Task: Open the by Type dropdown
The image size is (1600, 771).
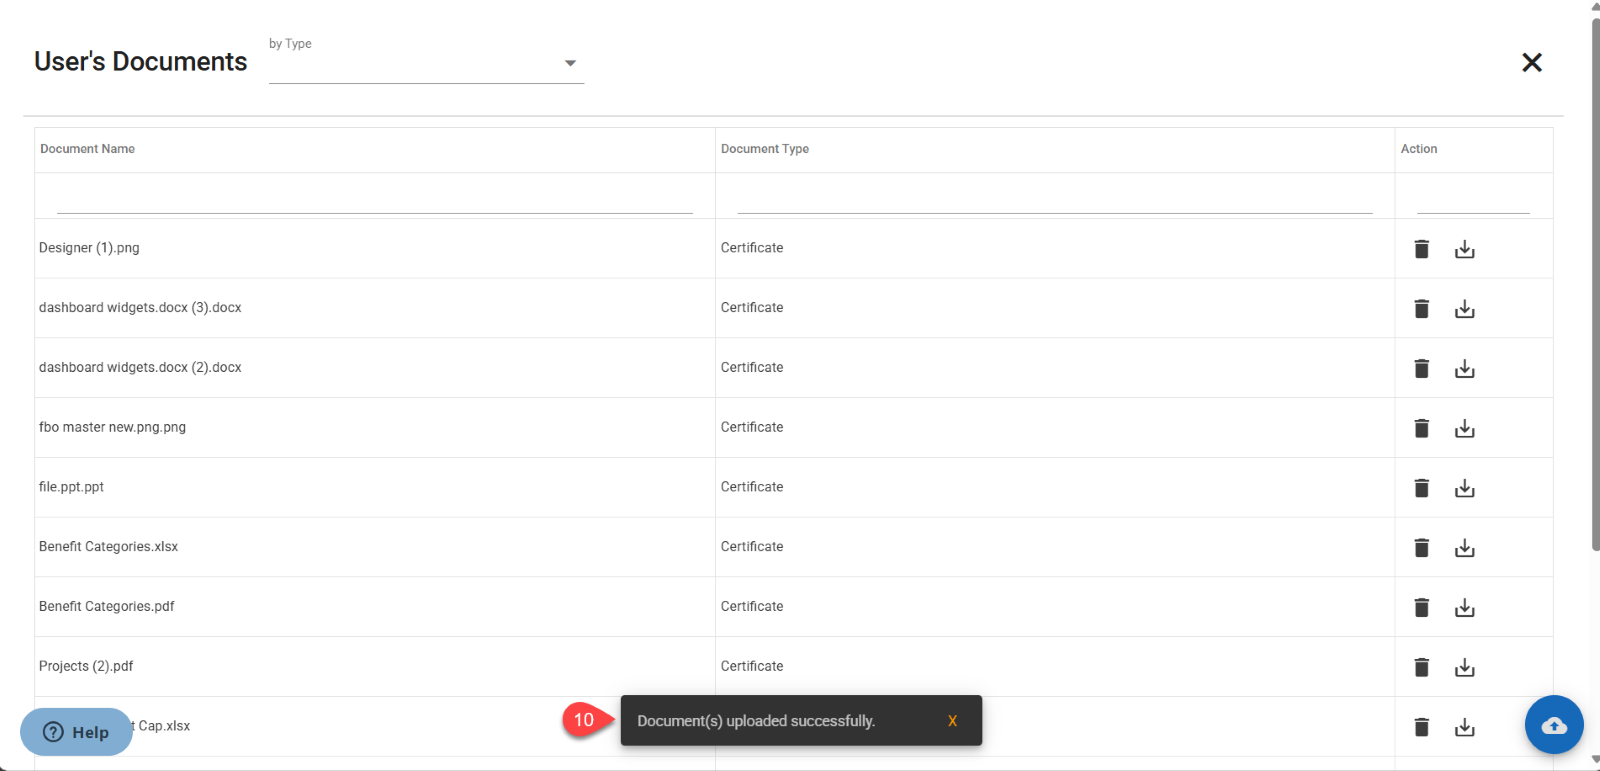Action: click(x=426, y=63)
